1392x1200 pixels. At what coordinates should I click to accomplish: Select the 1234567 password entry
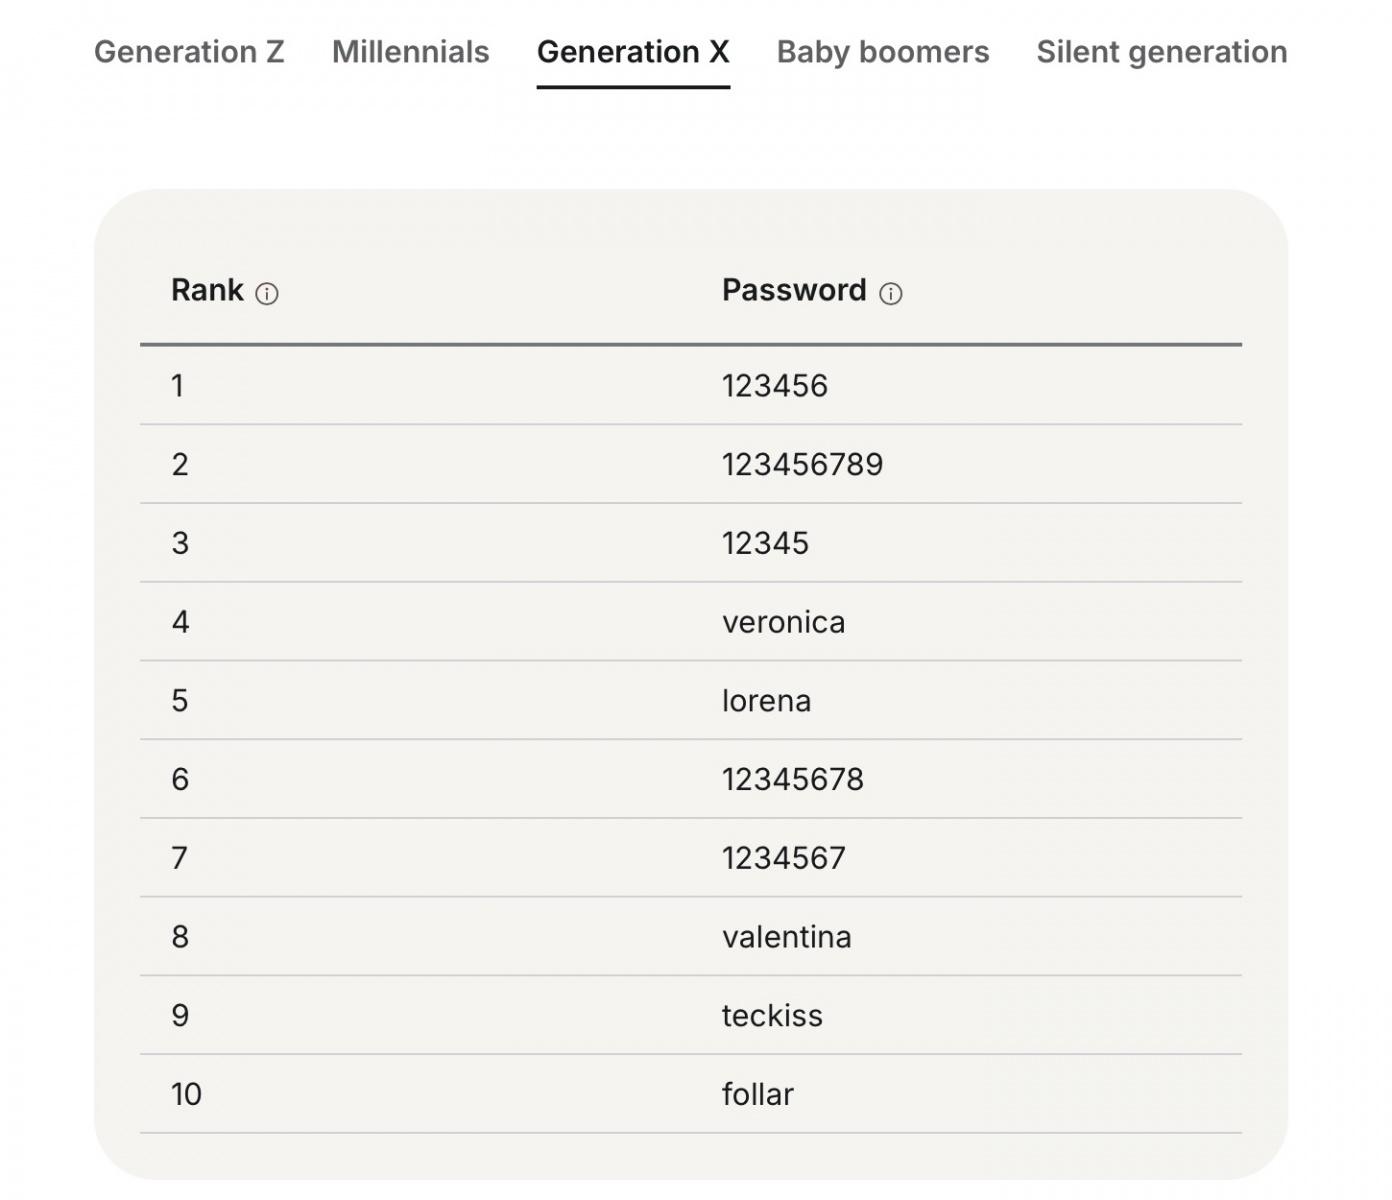coord(783,858)
